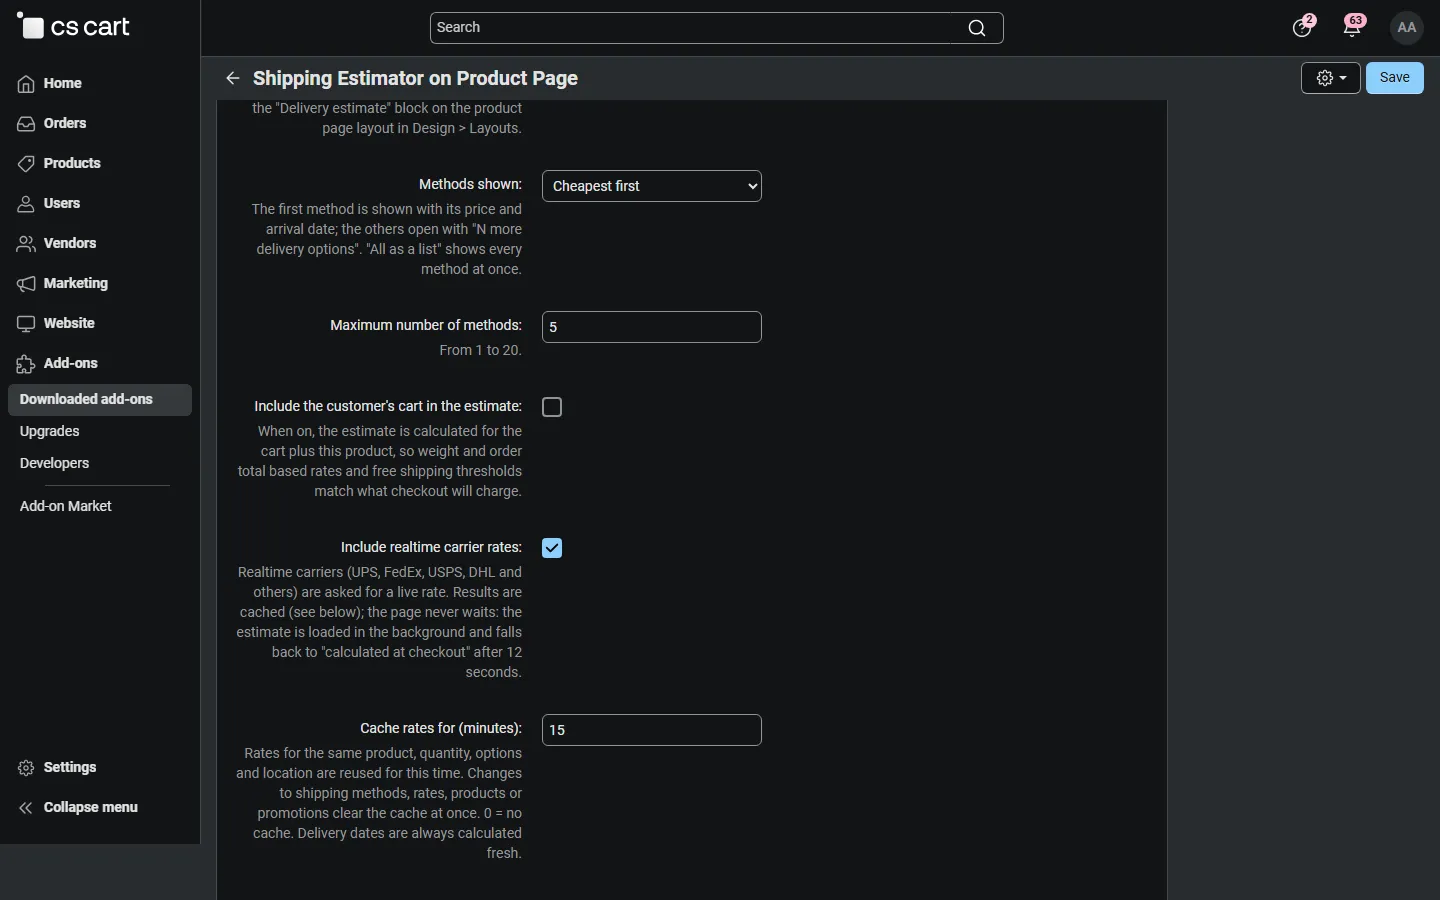The image size is (1440, 900).
Task: Click the 'From 1 to 20.' hint text
Action: tap(481, 351)
